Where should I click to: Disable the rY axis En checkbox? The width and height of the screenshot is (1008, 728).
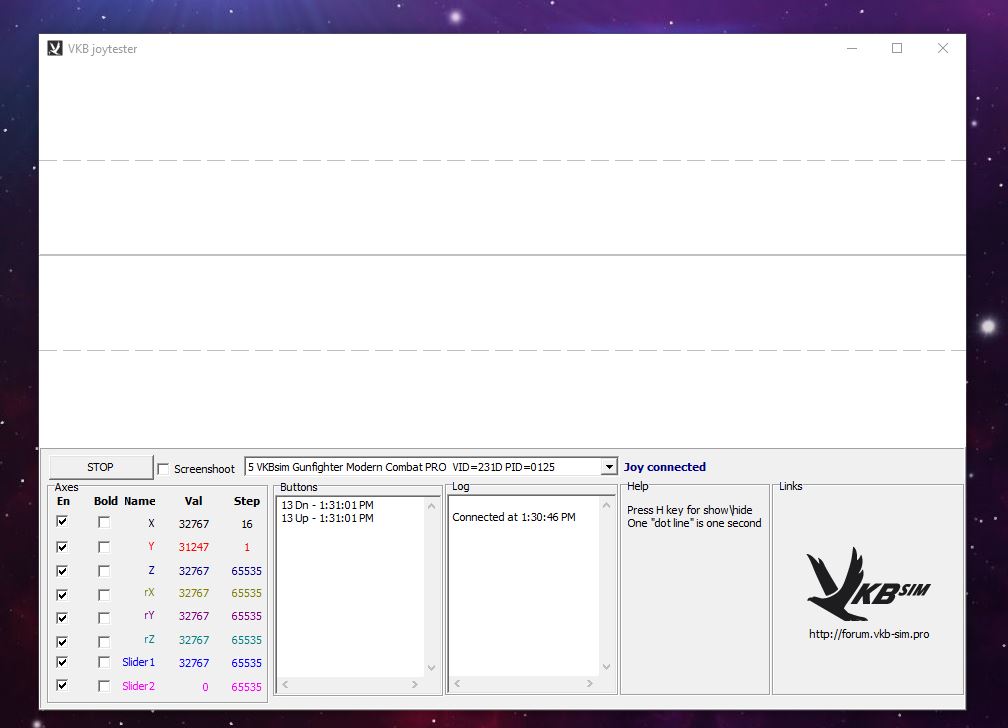click(62, 617)
